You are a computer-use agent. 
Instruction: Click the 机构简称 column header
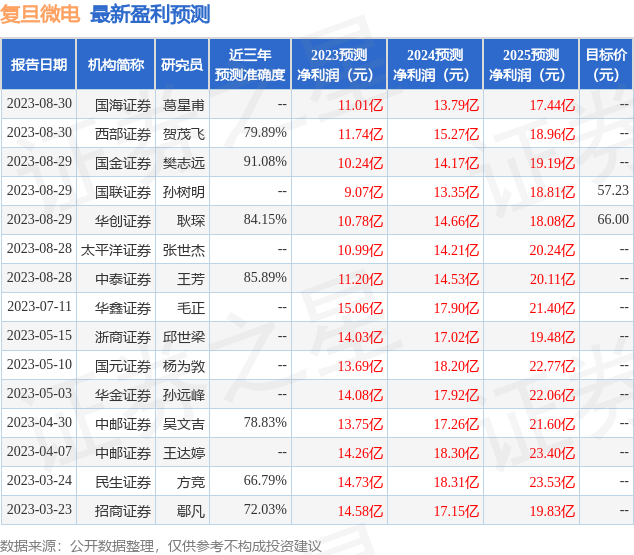coord(116,64)
